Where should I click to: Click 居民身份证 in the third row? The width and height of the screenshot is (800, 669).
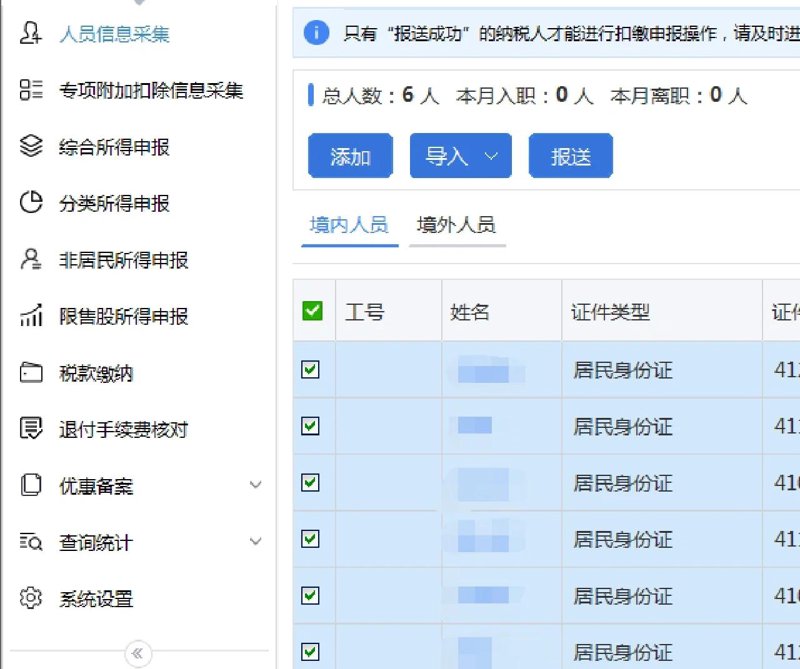[x=623, y=483]
